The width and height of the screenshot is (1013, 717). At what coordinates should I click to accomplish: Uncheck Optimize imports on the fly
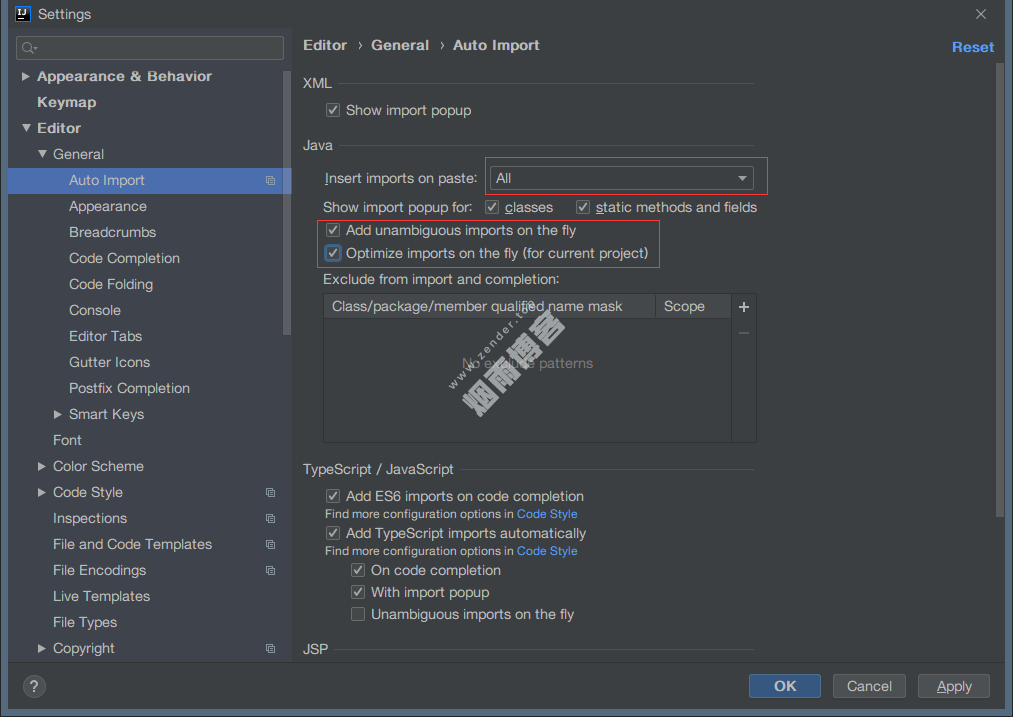(334, 253)
